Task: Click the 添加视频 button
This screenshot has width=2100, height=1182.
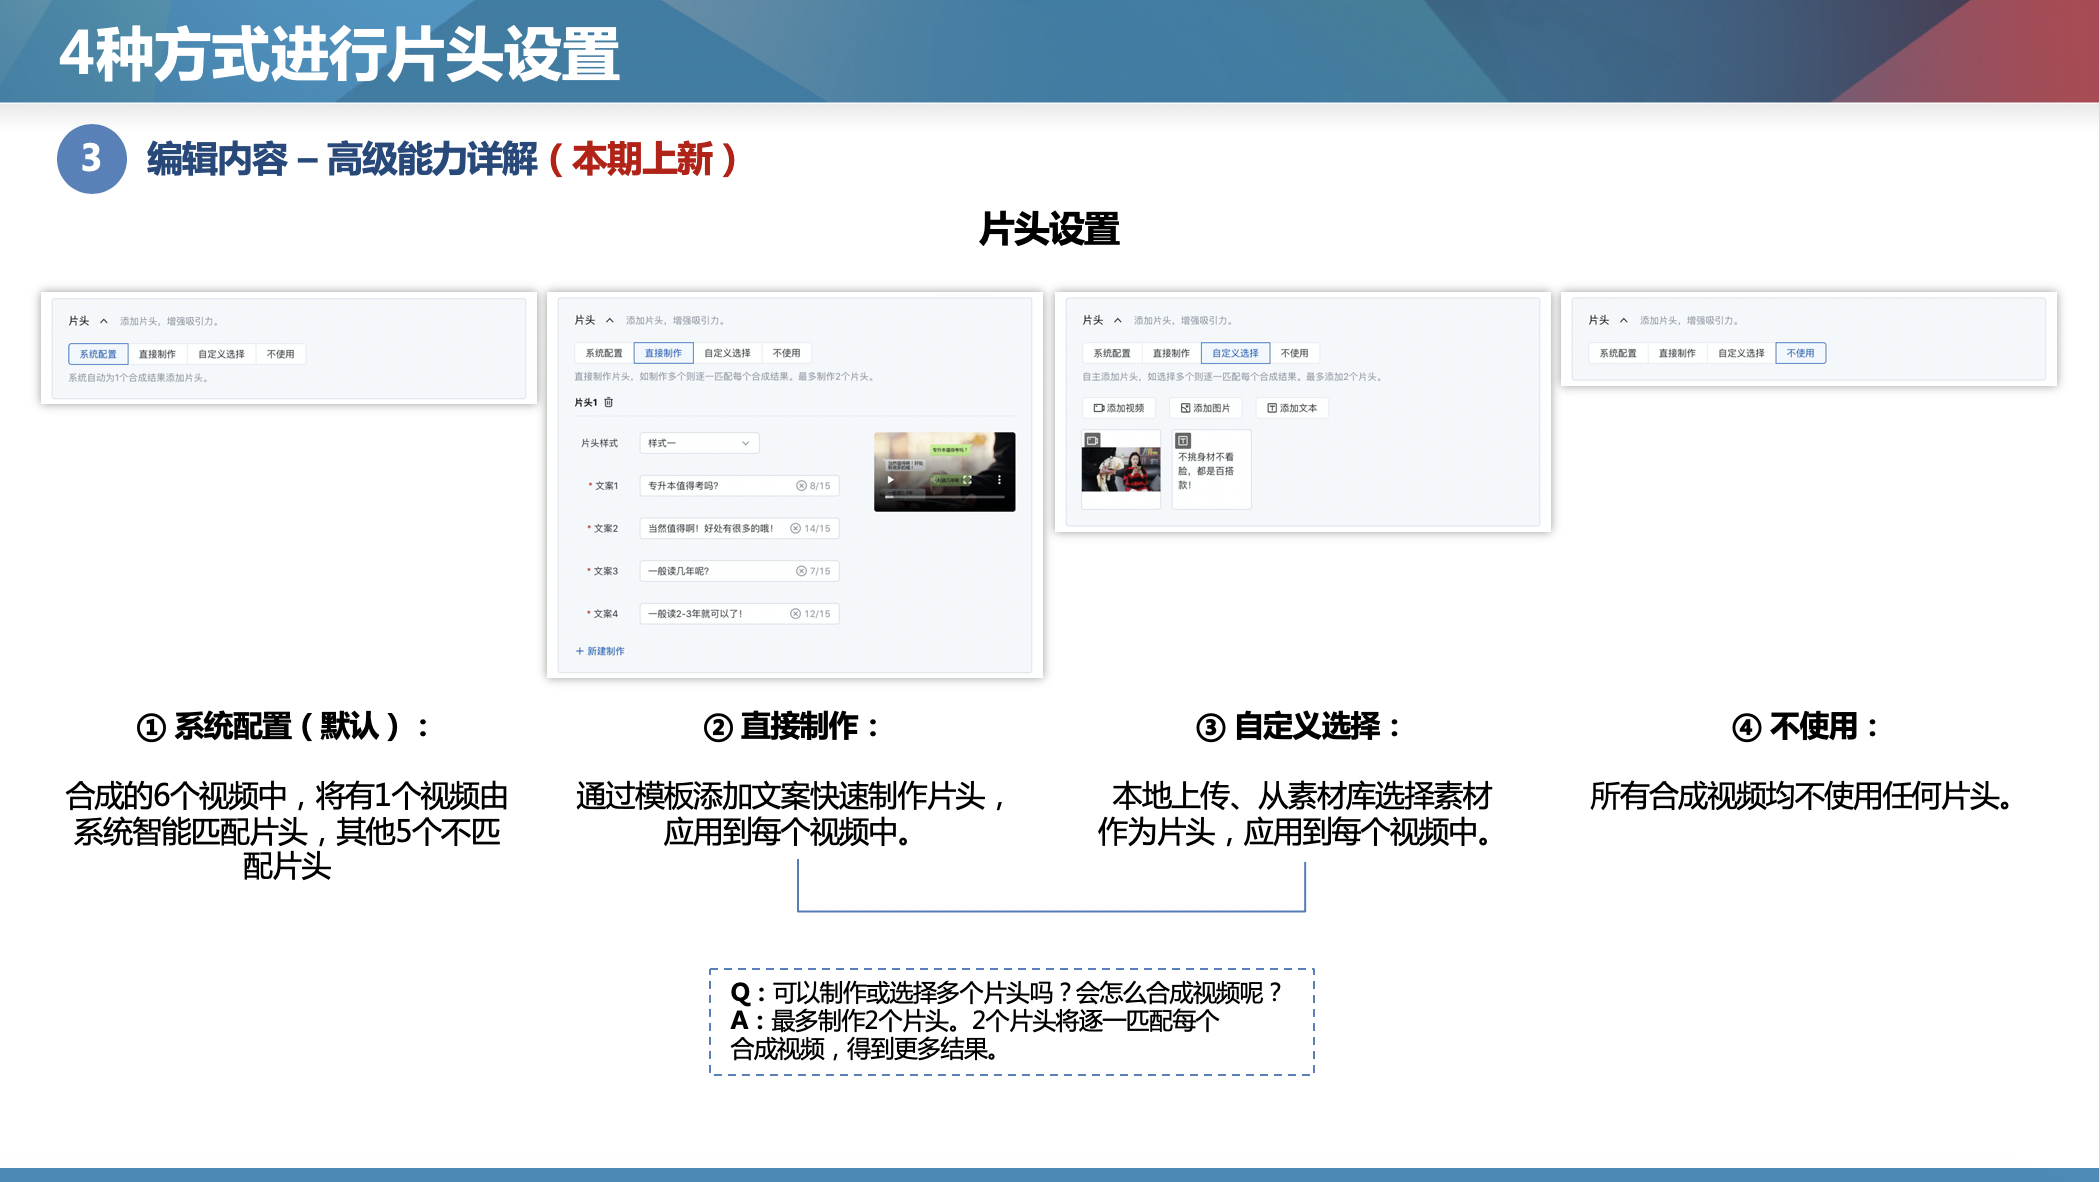Action: click(1119, 408)
